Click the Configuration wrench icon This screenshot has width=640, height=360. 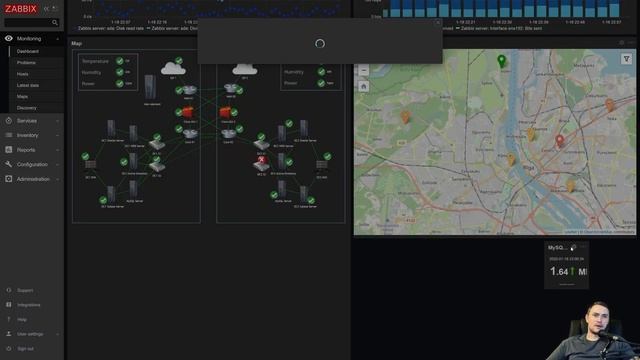pos(9,164)
